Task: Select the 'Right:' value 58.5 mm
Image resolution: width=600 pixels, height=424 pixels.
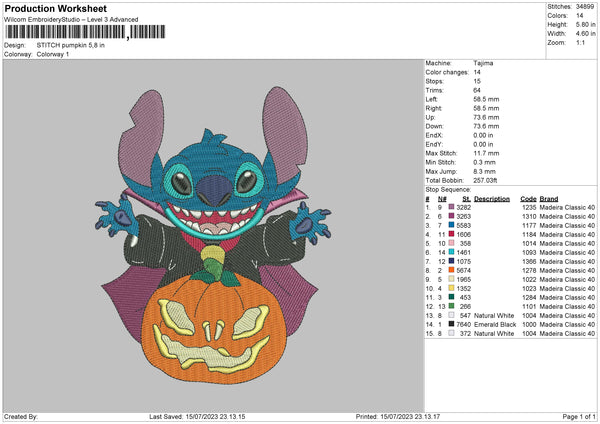Action: click(486, 108)
